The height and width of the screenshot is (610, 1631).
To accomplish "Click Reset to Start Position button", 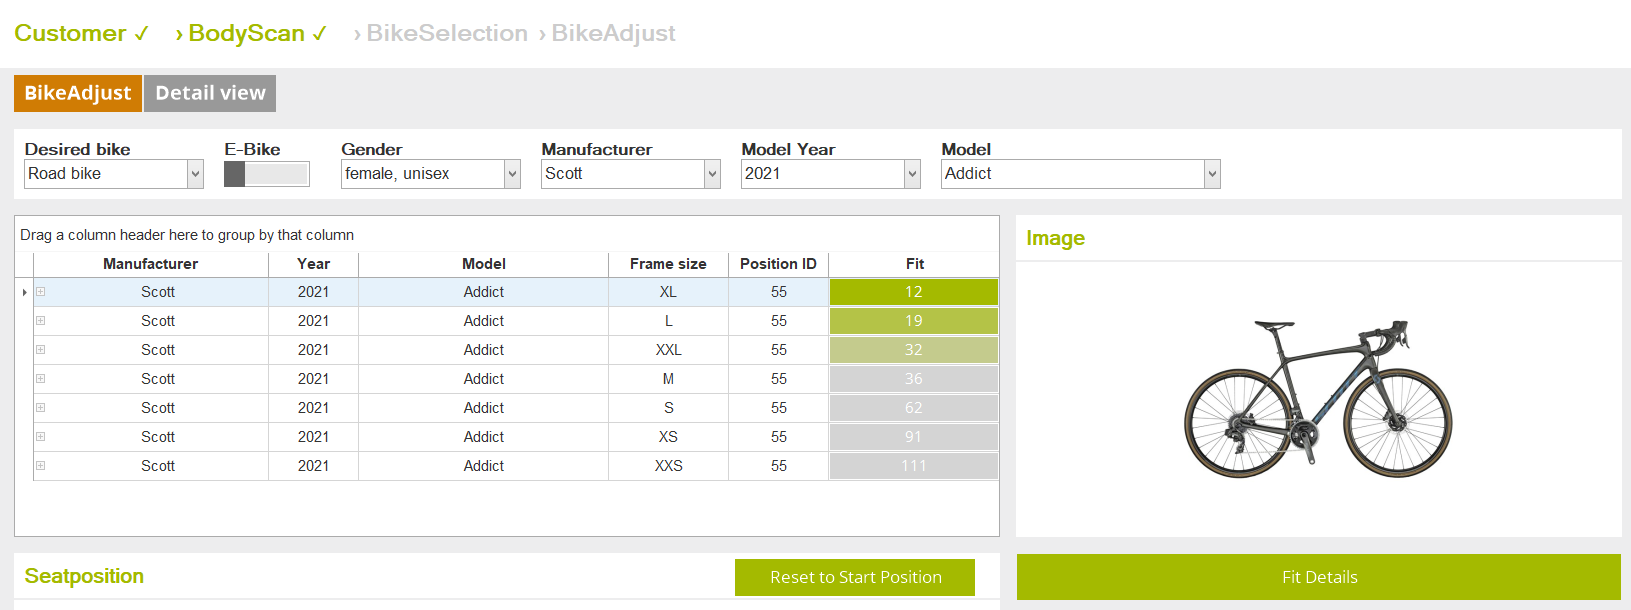I will tap(855, 577).
